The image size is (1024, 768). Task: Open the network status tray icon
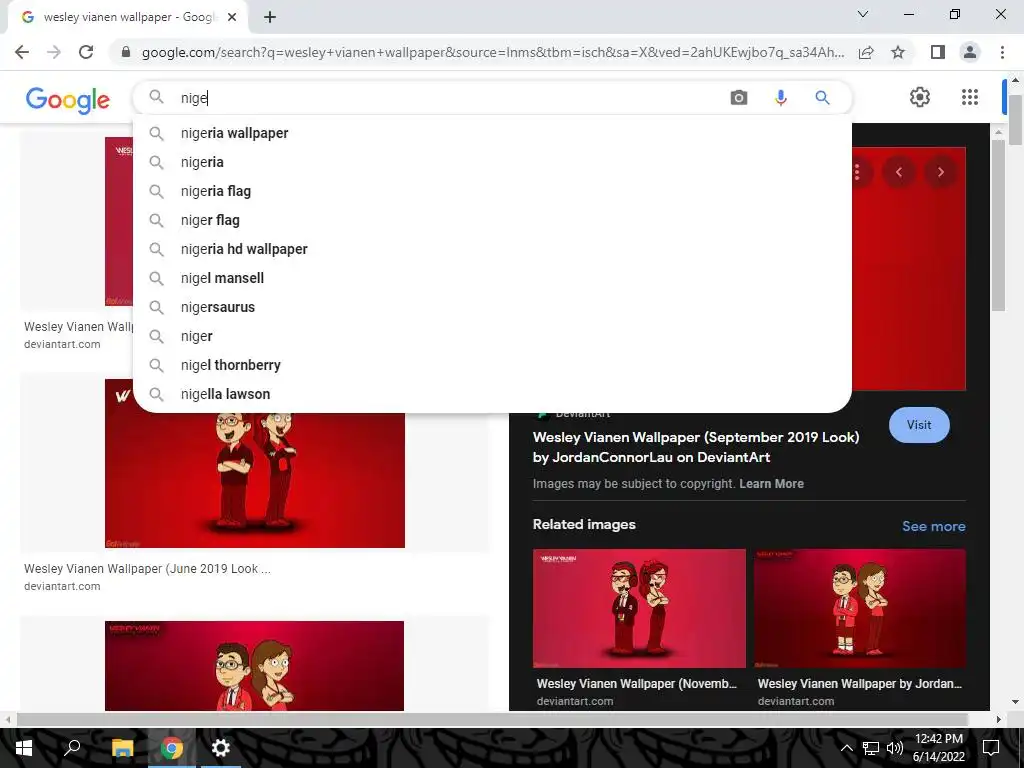pos(871,748)
